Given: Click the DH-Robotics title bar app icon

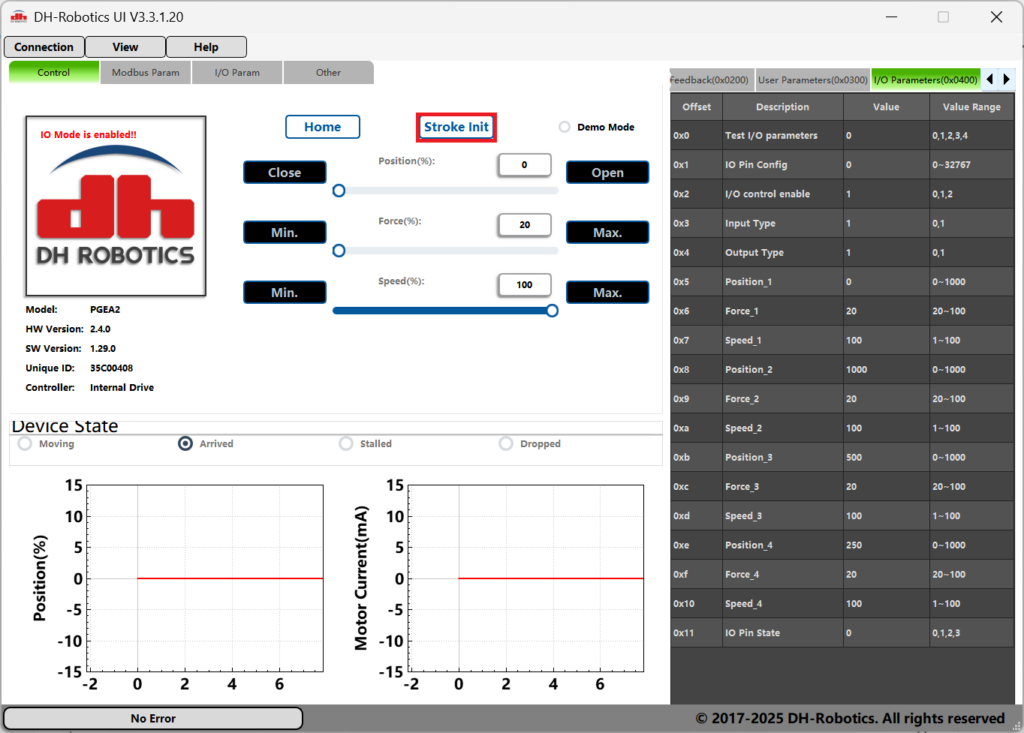Looking at the screenshot, I should pyautogui.click(x=19, y=16).
